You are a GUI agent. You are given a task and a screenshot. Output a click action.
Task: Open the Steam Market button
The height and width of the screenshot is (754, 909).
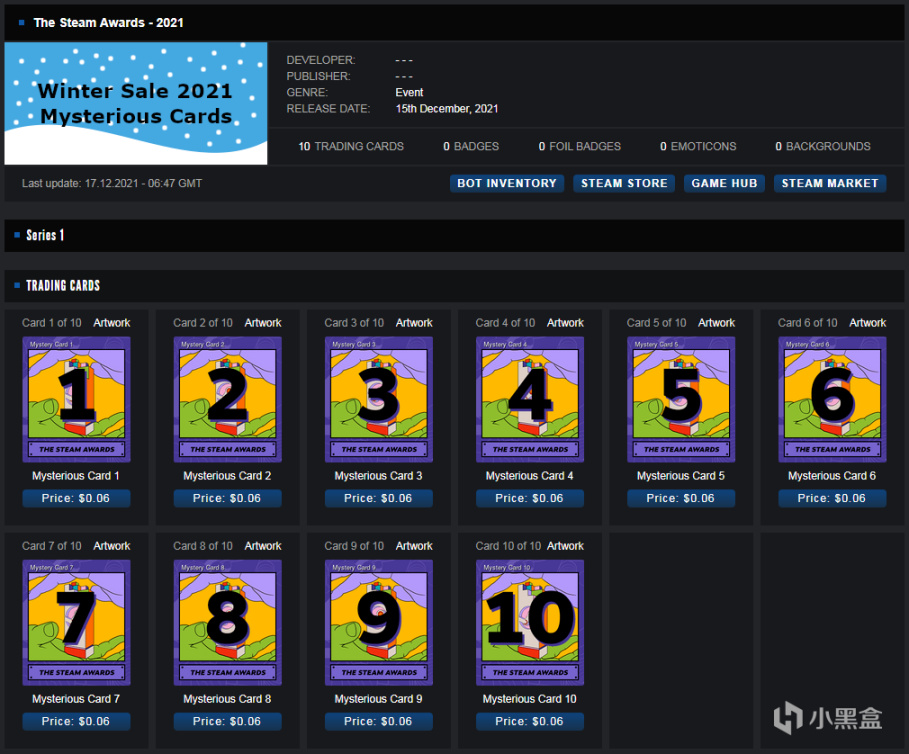[x=830, y=183]
